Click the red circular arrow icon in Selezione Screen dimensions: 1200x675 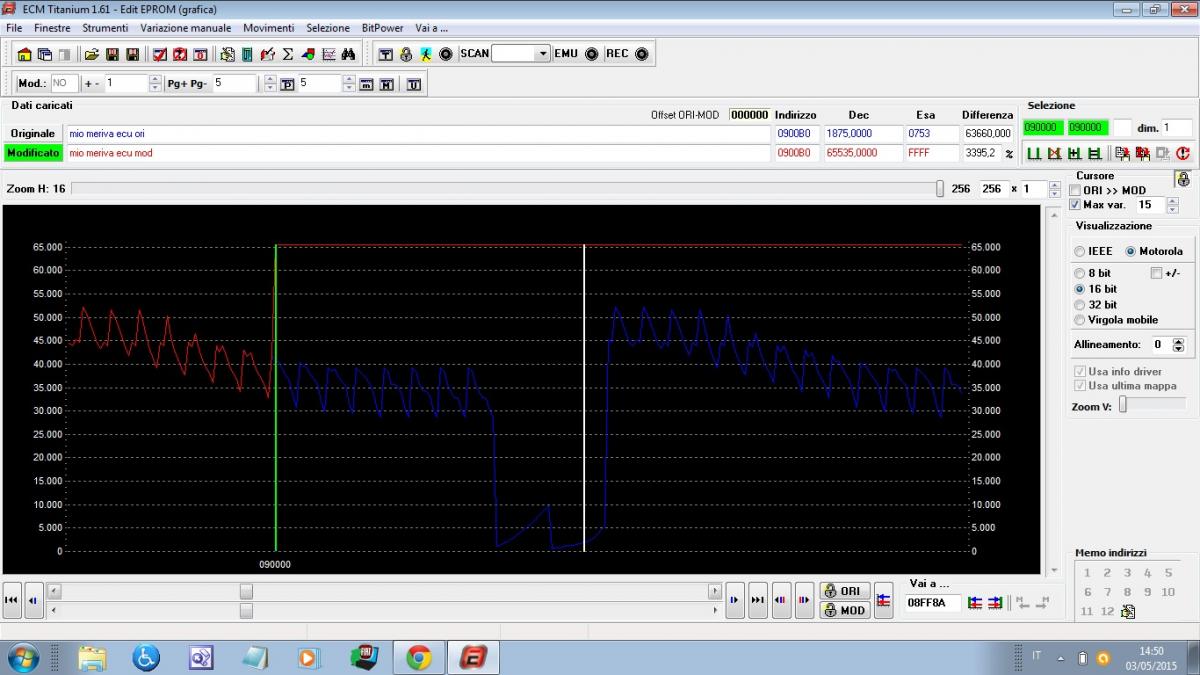click(x=1182, y=153)
